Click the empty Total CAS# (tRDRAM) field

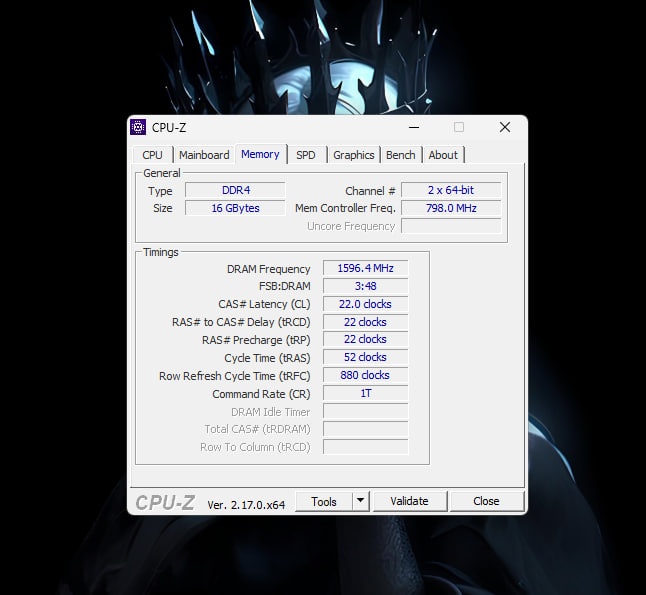coord(365,429)
